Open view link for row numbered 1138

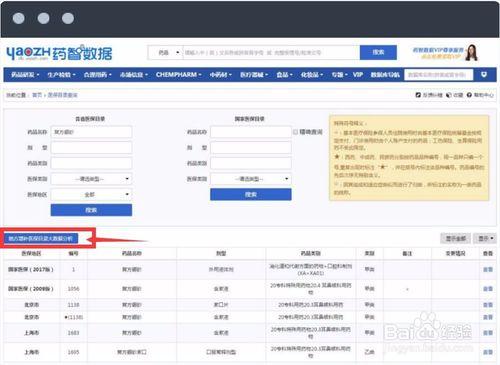488,305
